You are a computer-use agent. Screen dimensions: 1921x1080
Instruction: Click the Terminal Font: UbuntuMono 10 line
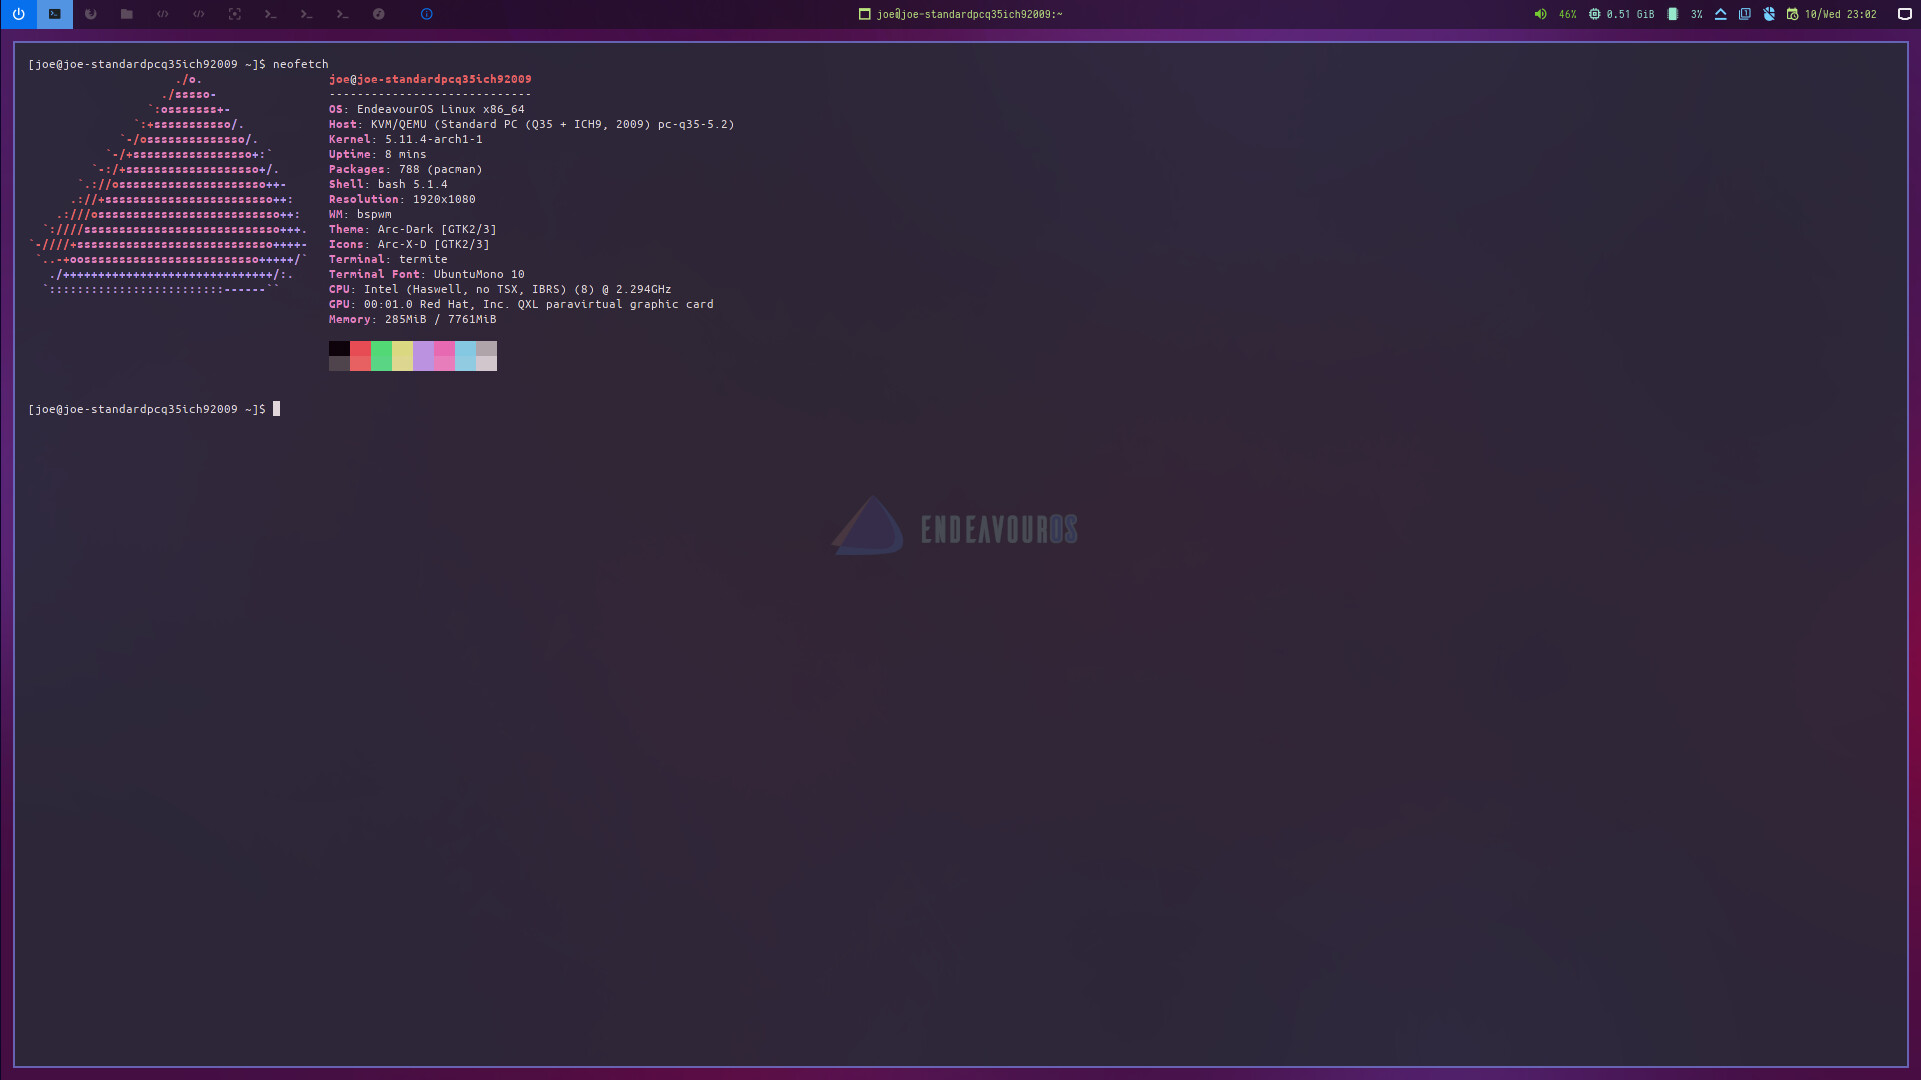[x=427, y=274]
